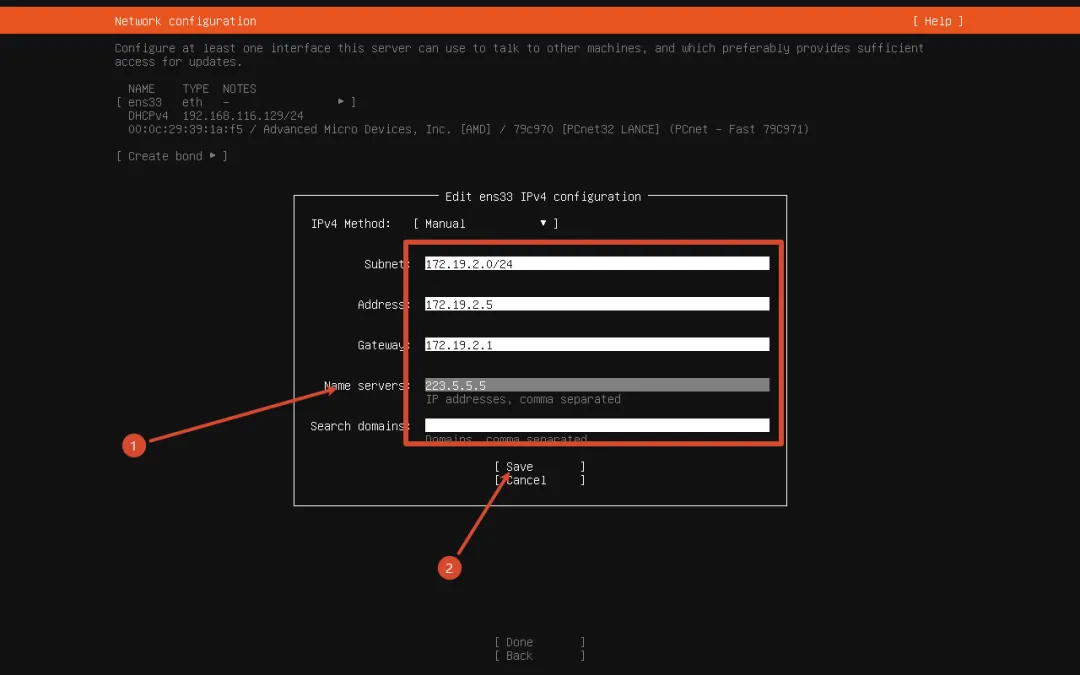This screenshot has width=1080, height=675.
Task: Cancel the IPv4 configuration dialog
Action: point(540,481)
